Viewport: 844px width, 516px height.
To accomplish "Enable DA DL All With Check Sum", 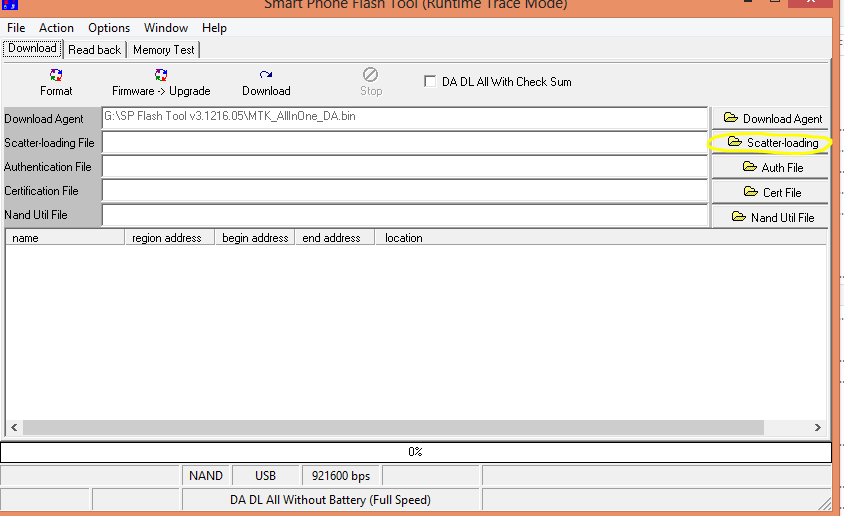I will click(430, 81).
